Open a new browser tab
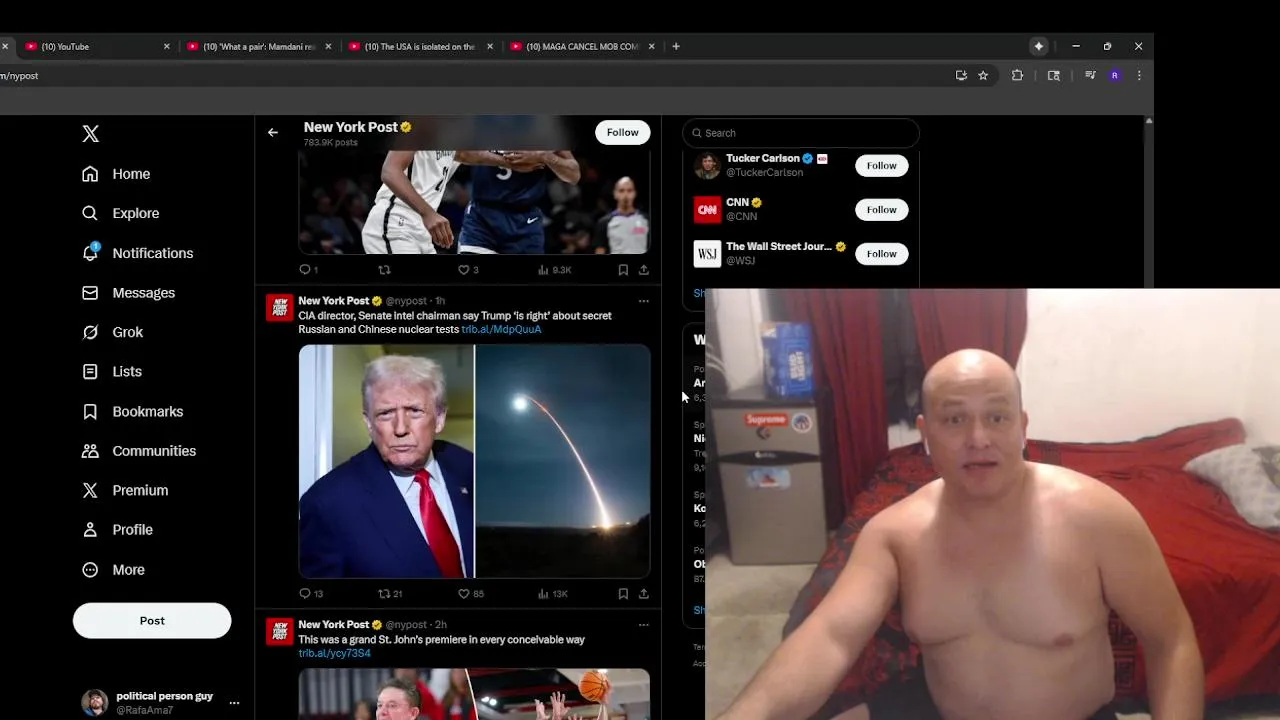 (x=676, y=46)
